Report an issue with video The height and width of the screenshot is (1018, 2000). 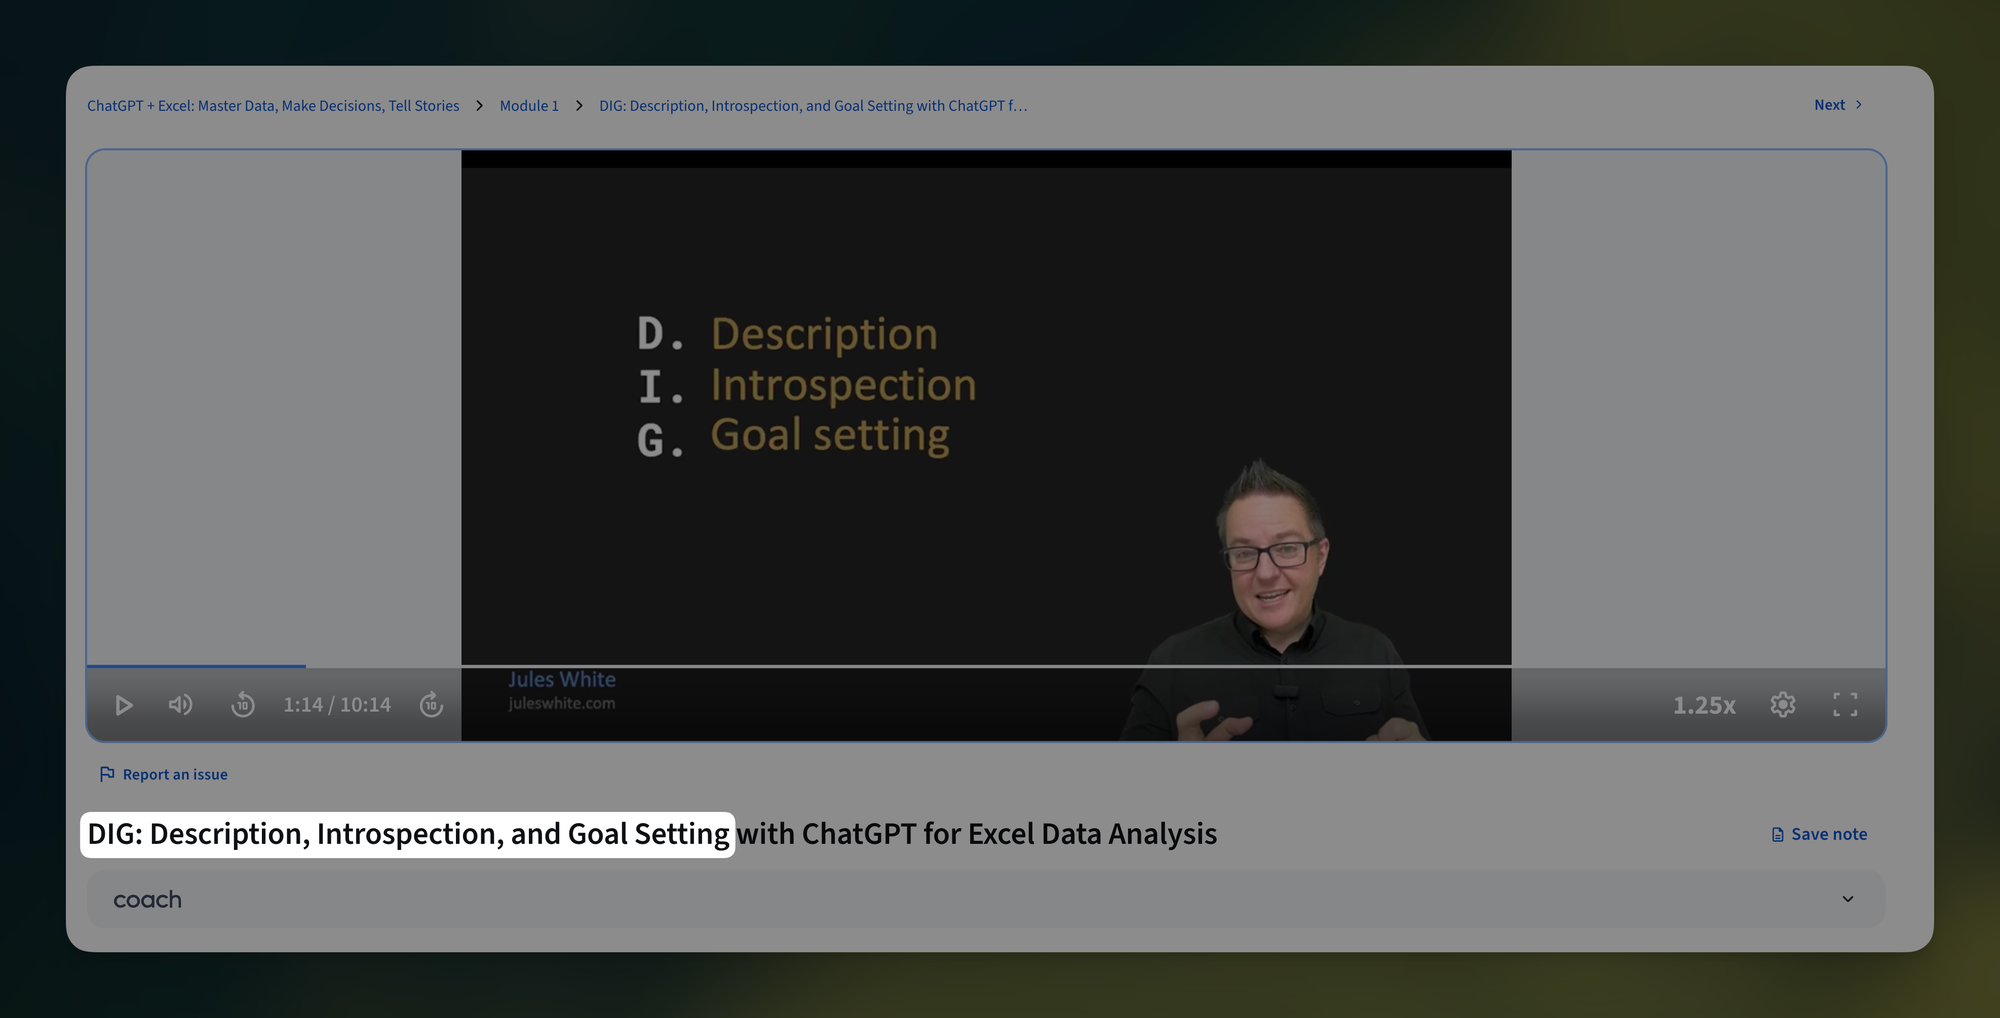tap(164, 774)
